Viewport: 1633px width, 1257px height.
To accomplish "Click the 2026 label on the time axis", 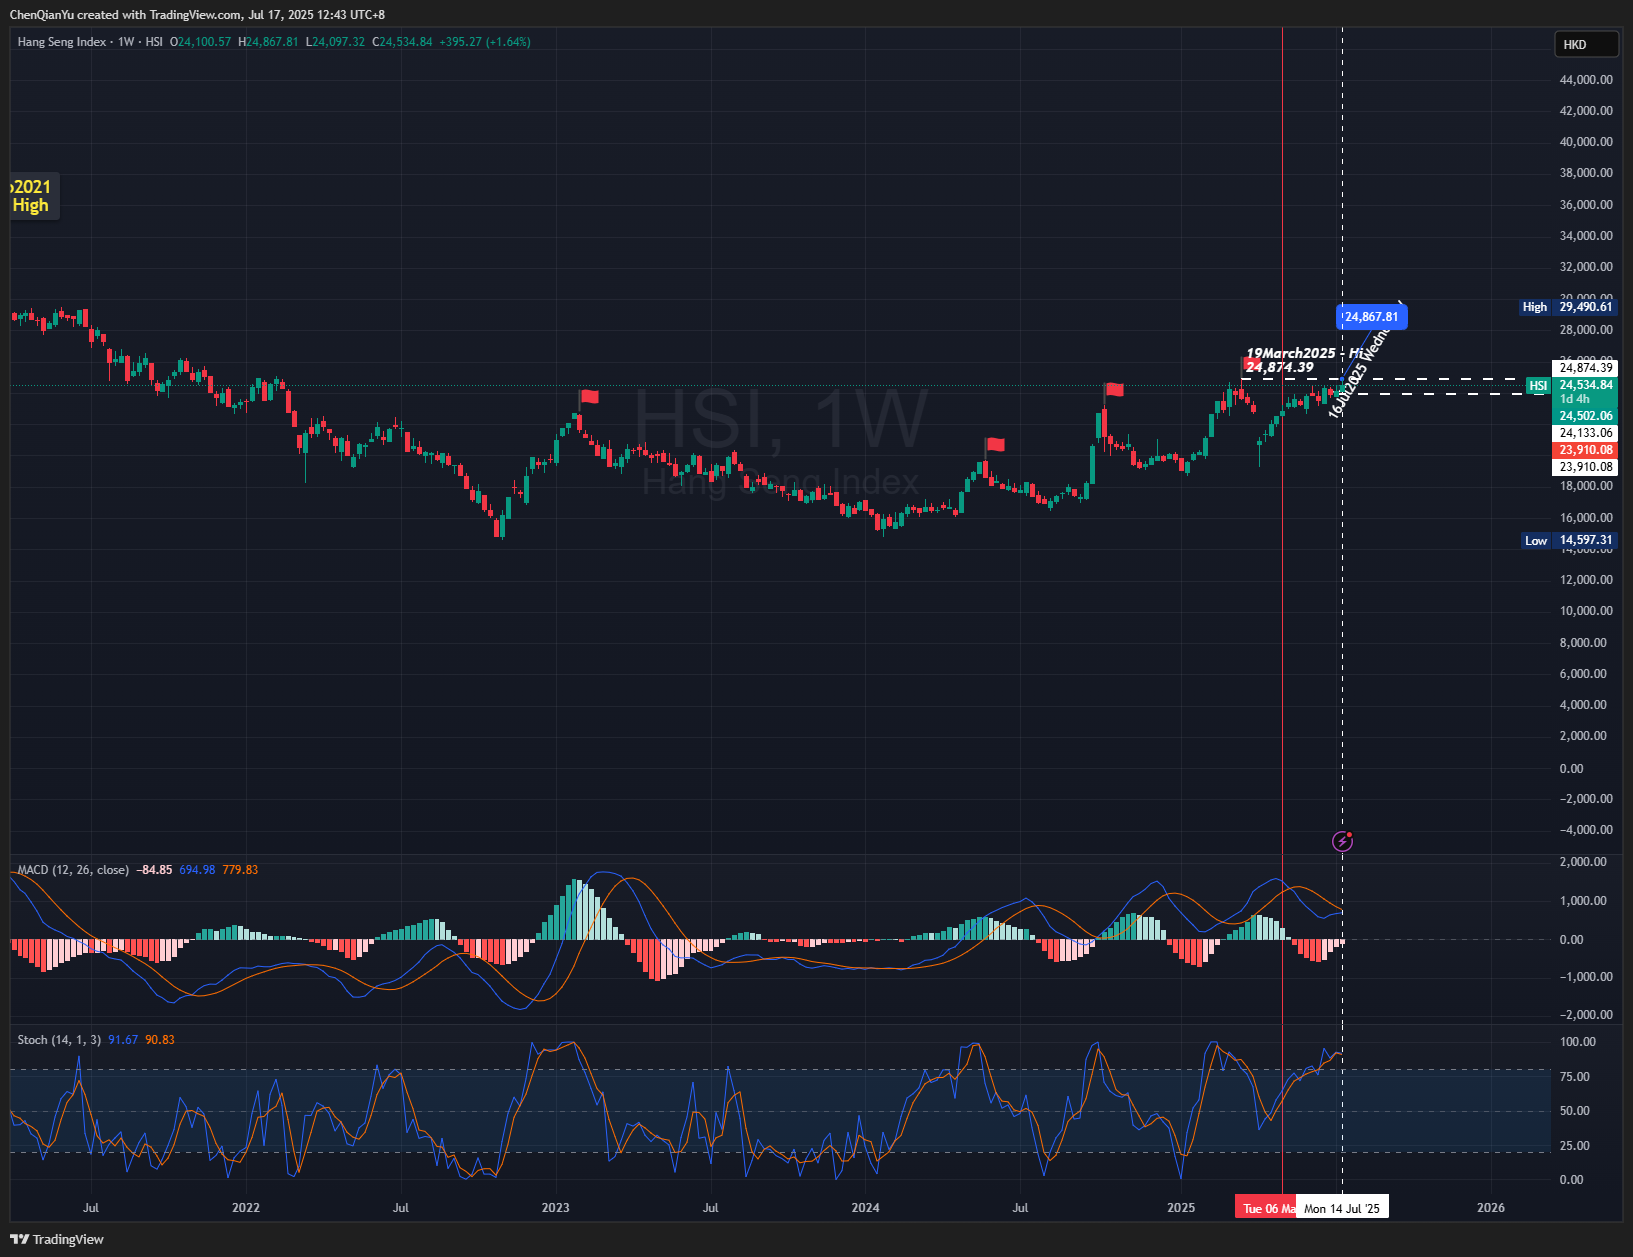I will (x=1491, y=1208).
